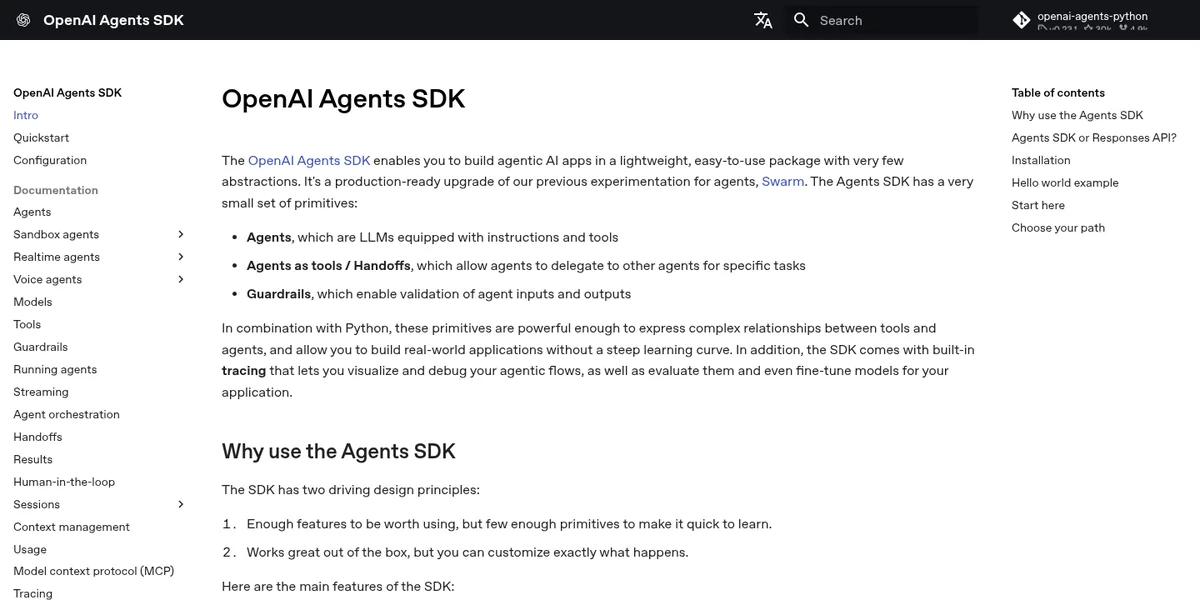Image resolution: width=1200 pixels, height=600 pixels.
Task: Open the Models page
Action: point(33,302)
